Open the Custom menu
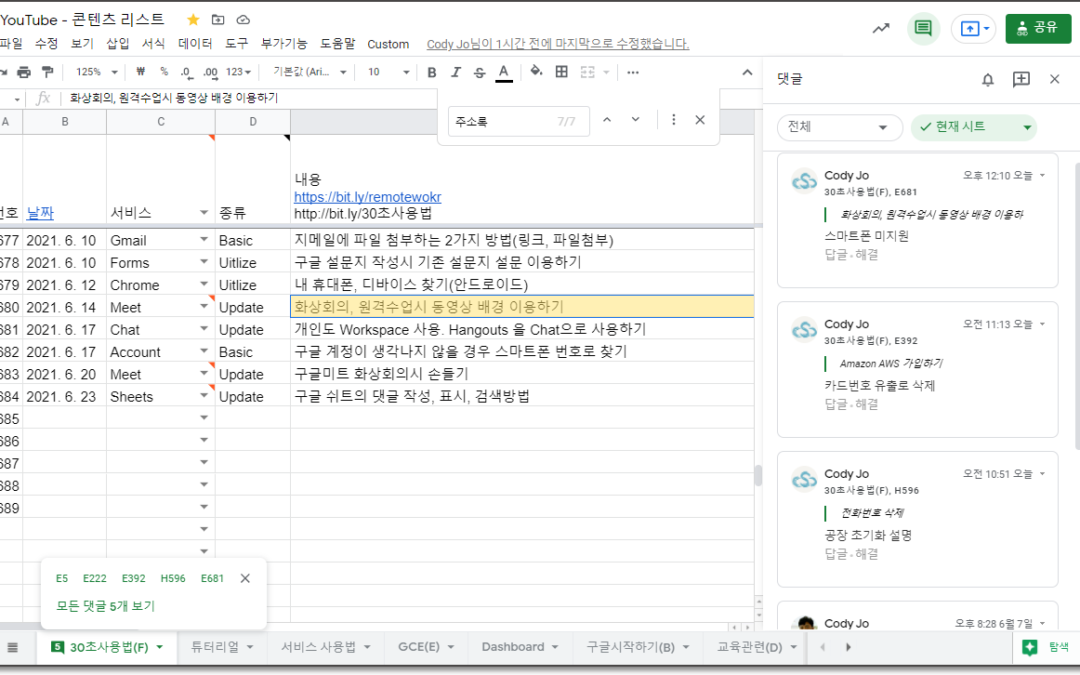Screen dimensions: 1080x675 [388, 44]
